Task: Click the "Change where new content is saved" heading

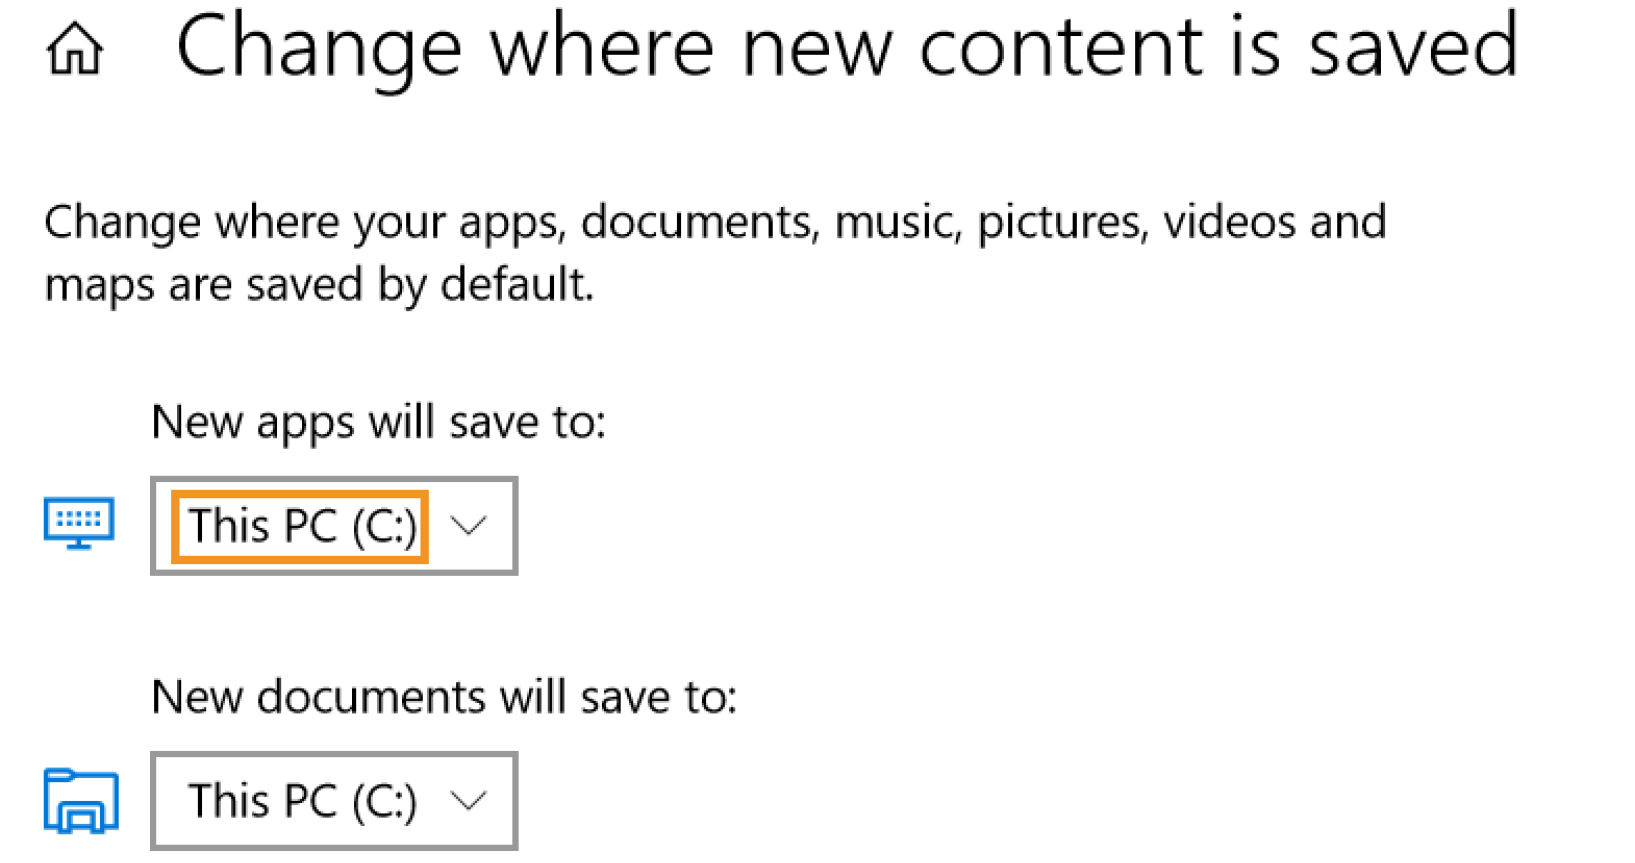Action: point(846,46)
